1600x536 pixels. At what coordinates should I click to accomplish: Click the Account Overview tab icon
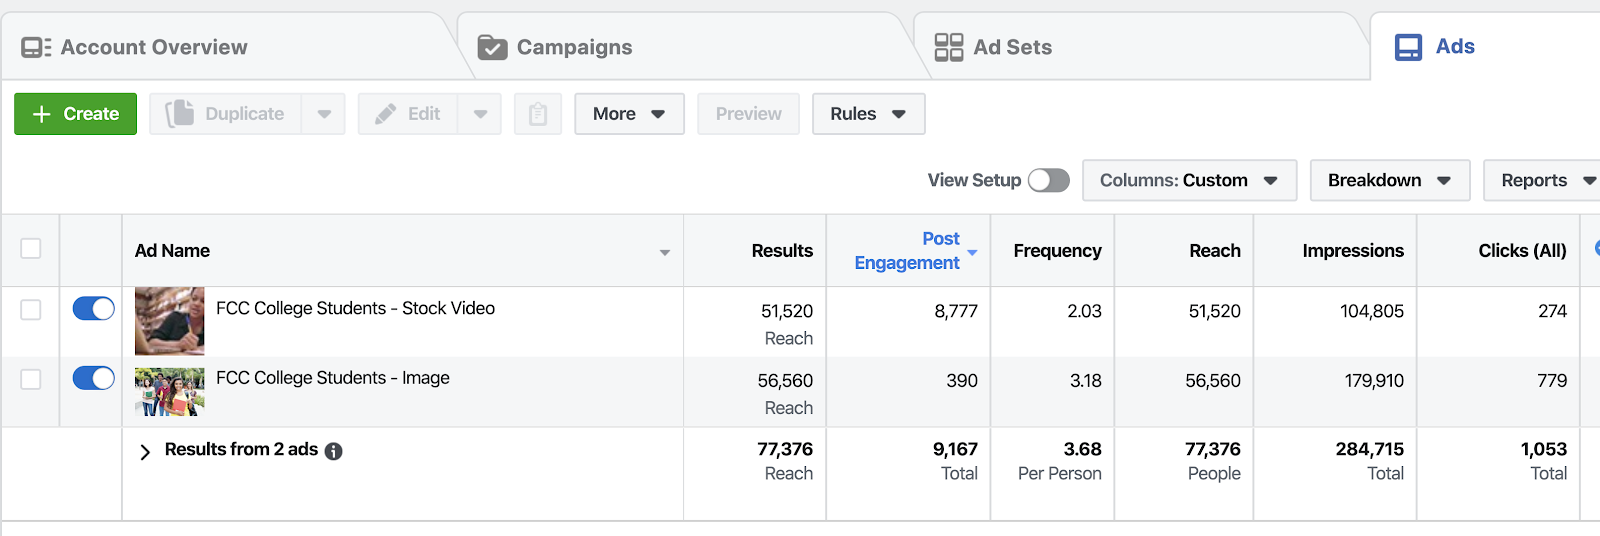pyautogui.click(x=36, y=47)
